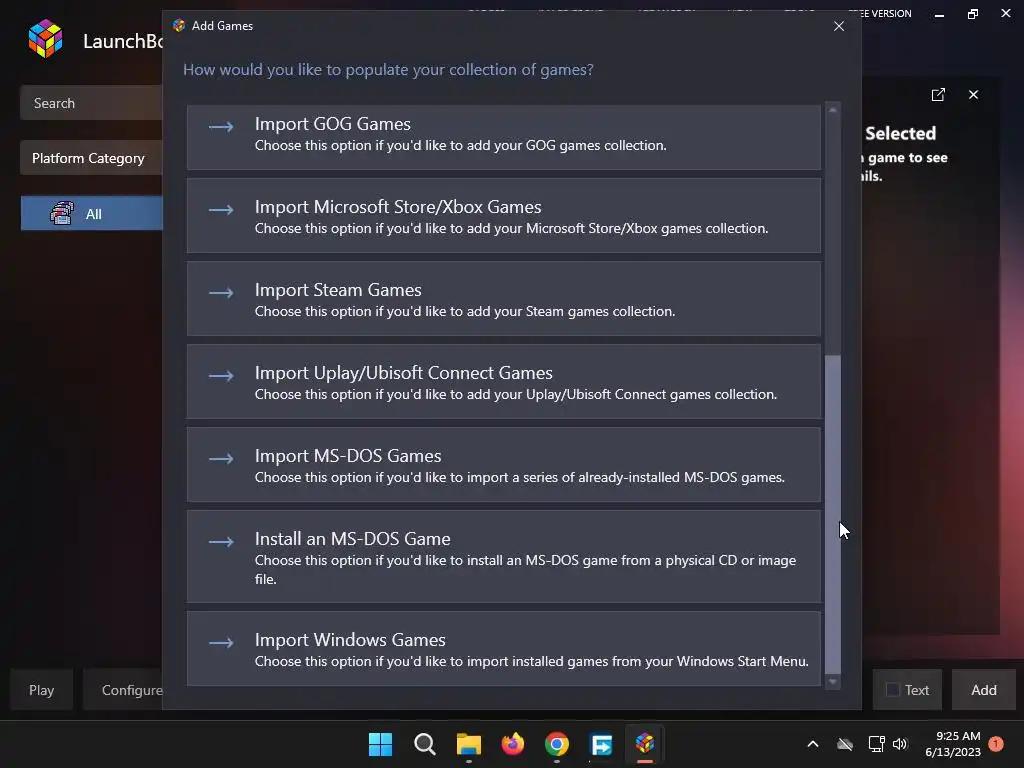
Task: Open the Windows Start menu
Action: tap(381, 744)
